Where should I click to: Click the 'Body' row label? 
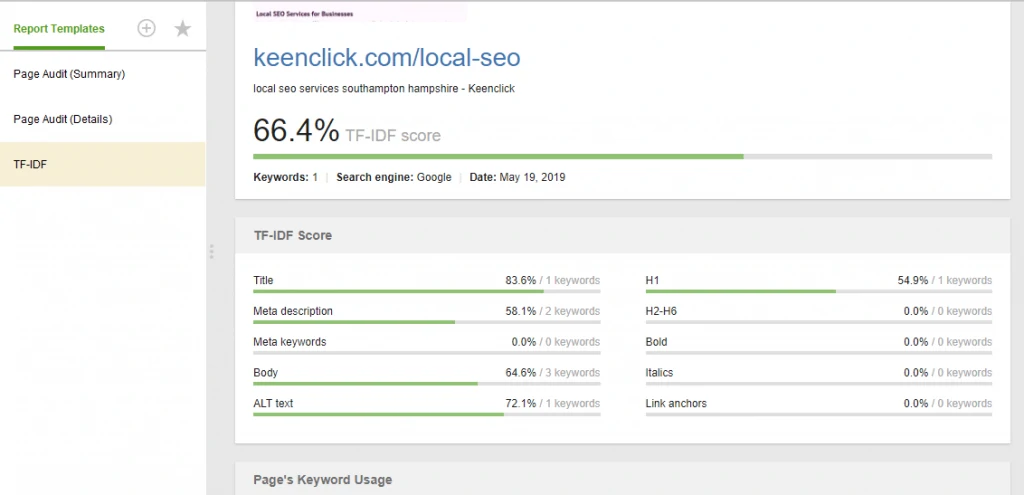coord(265,372)
